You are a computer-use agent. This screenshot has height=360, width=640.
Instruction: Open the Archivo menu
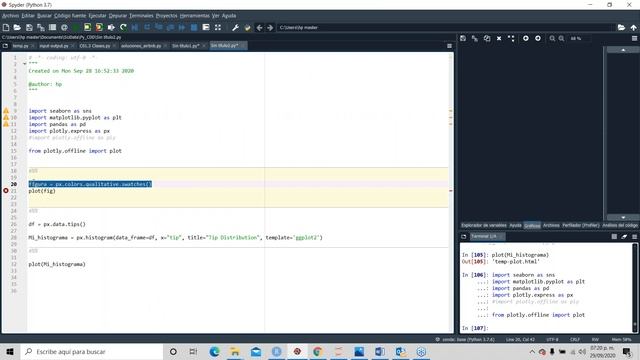tap(10, 16)
